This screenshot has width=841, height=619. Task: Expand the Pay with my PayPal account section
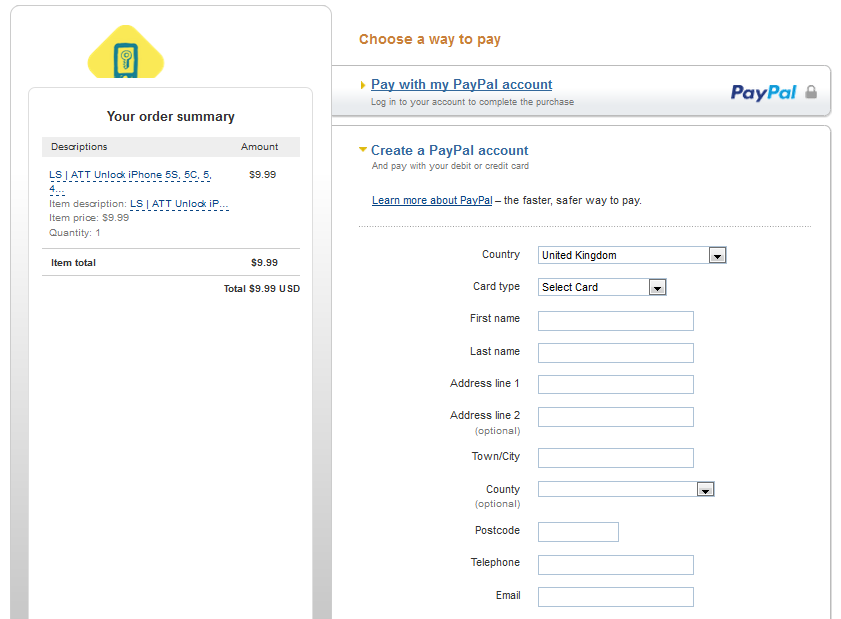tap(363, 85)
